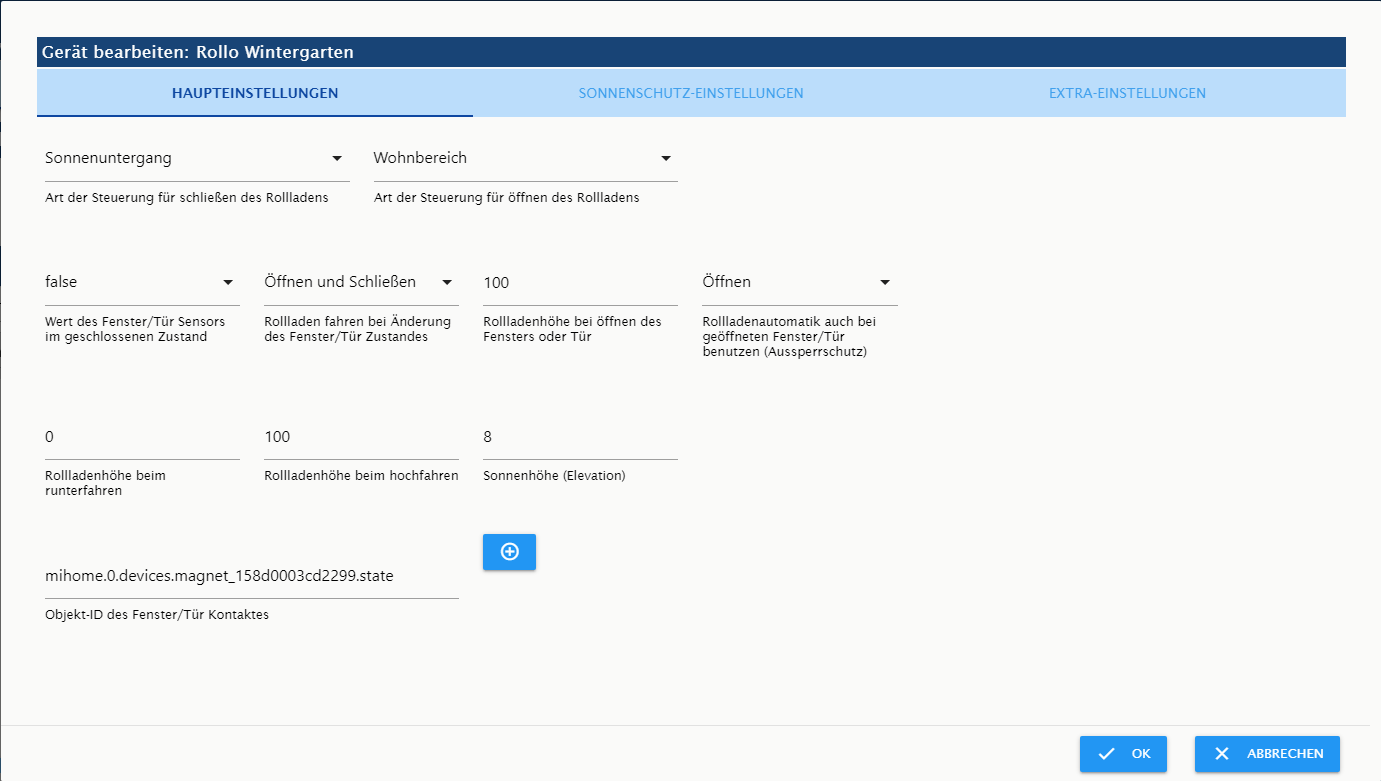Confirm the dialog with OK
Viewport: 1381px width, 781px height.
click(1123, 754)
